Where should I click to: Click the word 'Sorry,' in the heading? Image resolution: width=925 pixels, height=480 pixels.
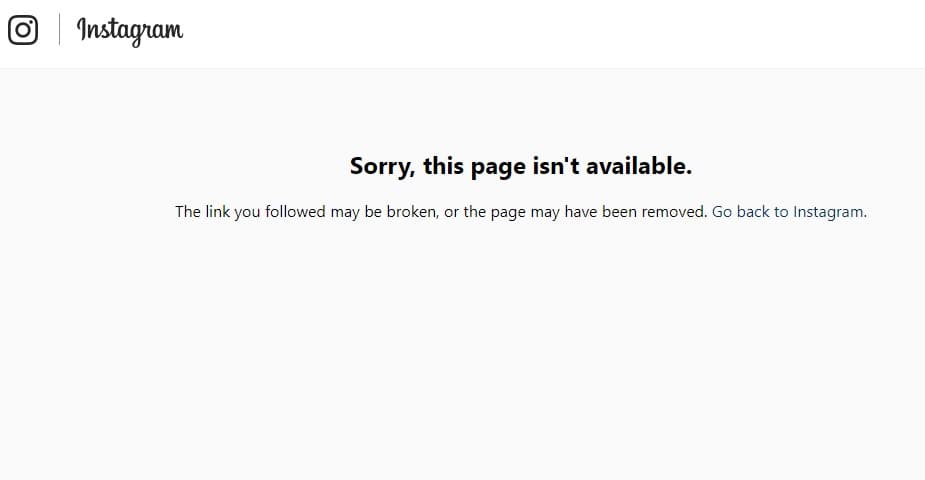coord(382,167)
